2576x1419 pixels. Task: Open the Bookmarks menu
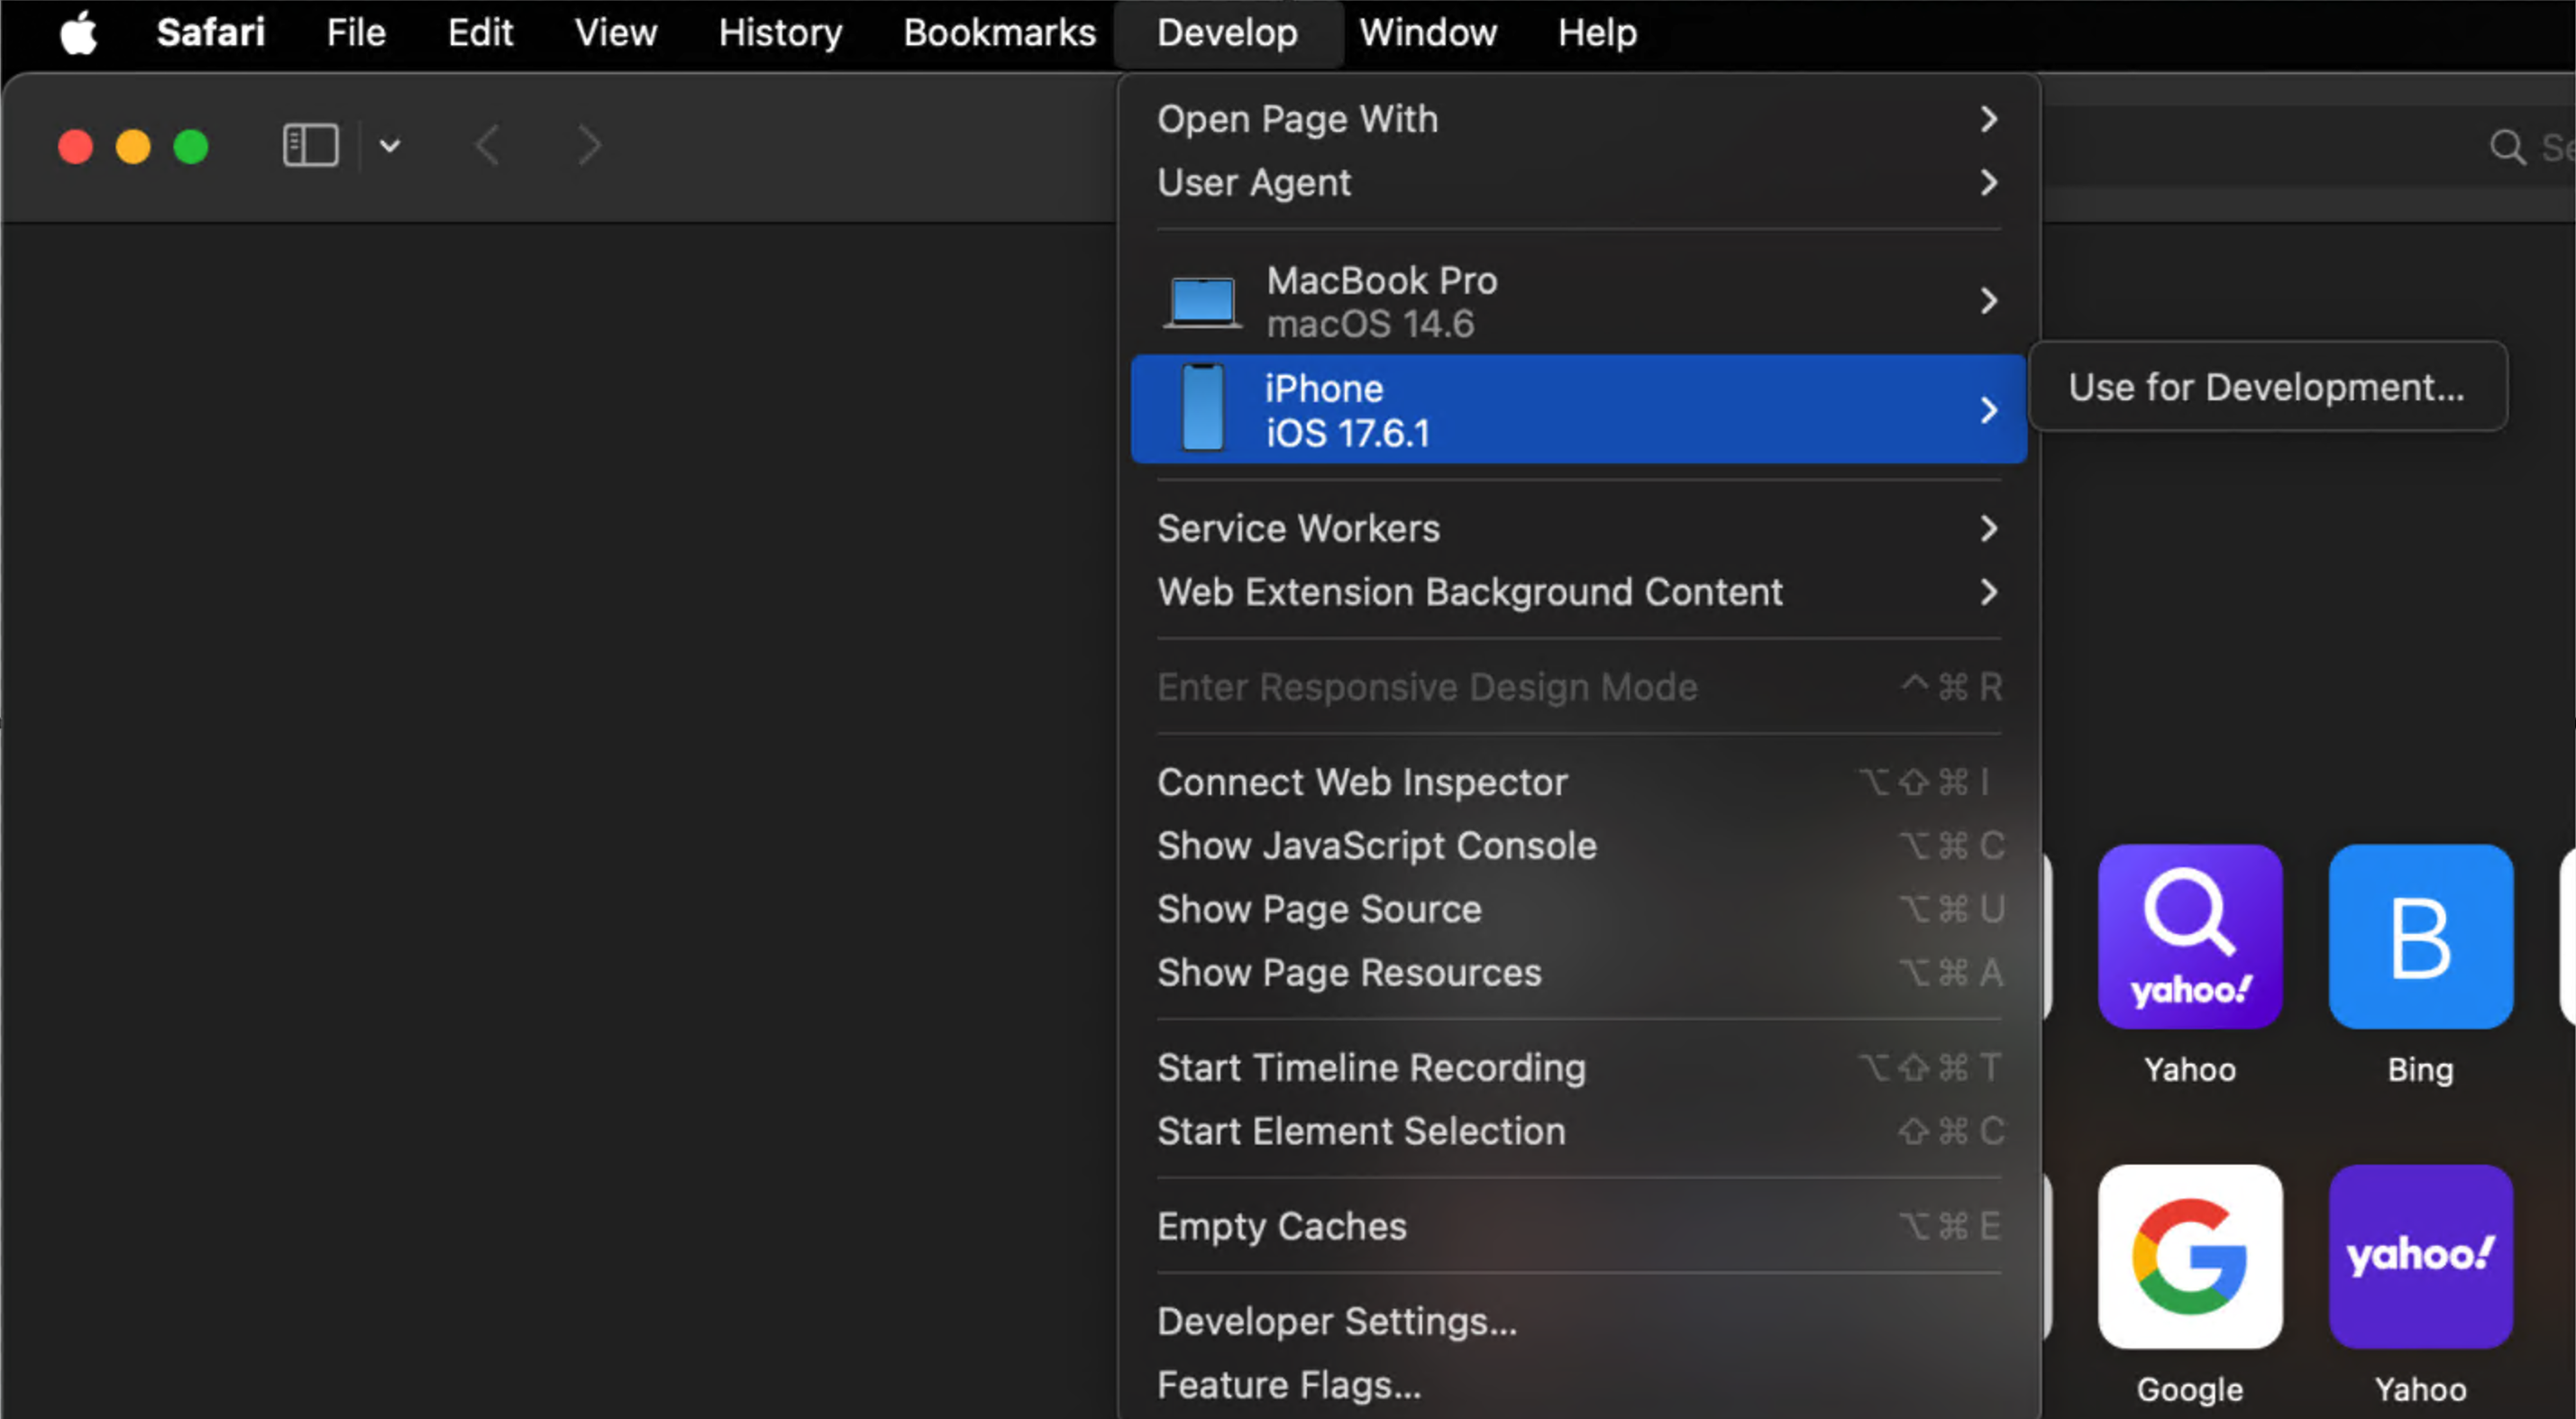(999, 32)
